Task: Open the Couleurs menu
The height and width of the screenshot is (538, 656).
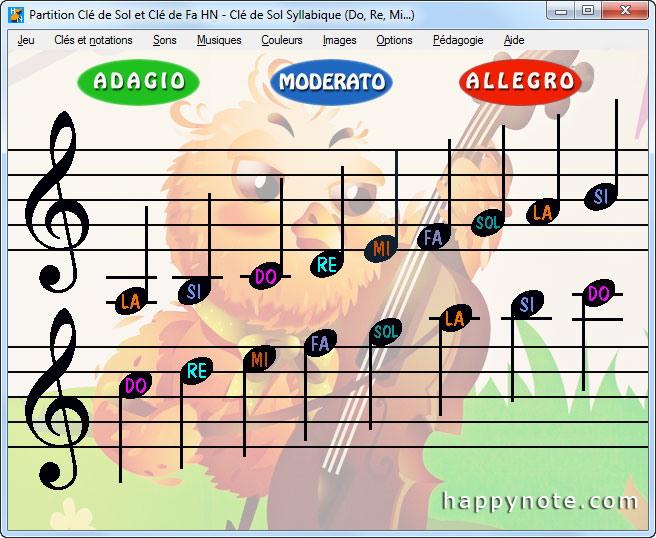Action: pos(282,40)
